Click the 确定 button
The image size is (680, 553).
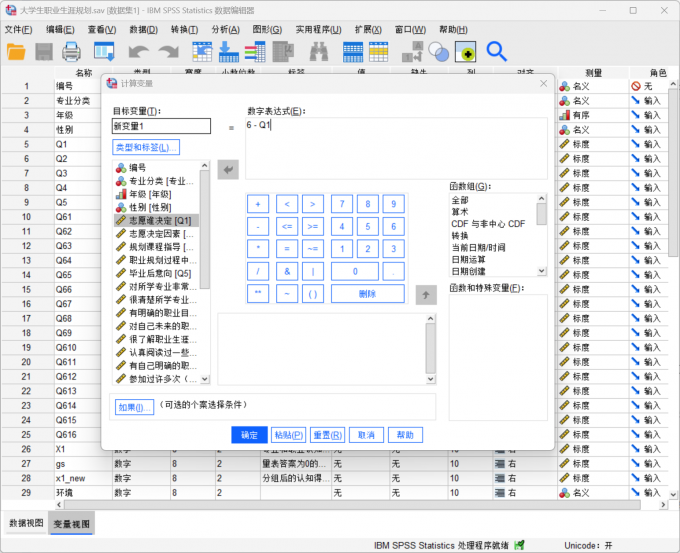[249, 435]
